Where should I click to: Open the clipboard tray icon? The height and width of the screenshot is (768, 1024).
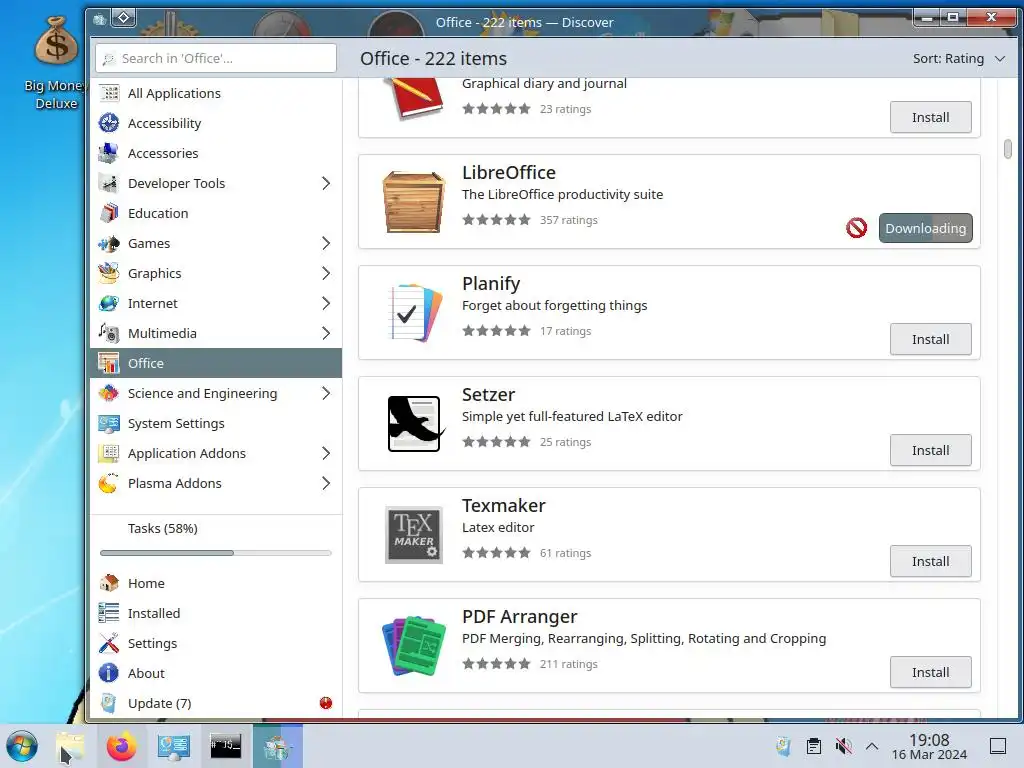[x=814, y=746]
